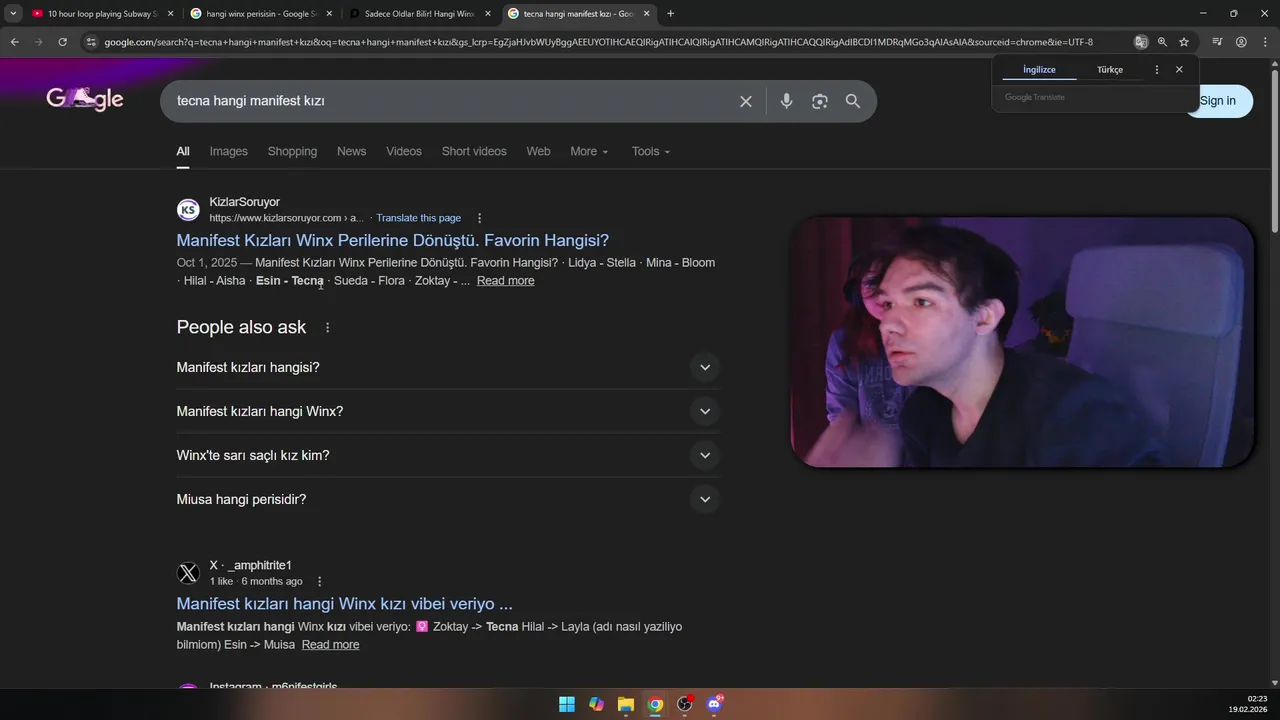
Task: Click Read more under KizlarSoruyor result
Action: [505, 281]
